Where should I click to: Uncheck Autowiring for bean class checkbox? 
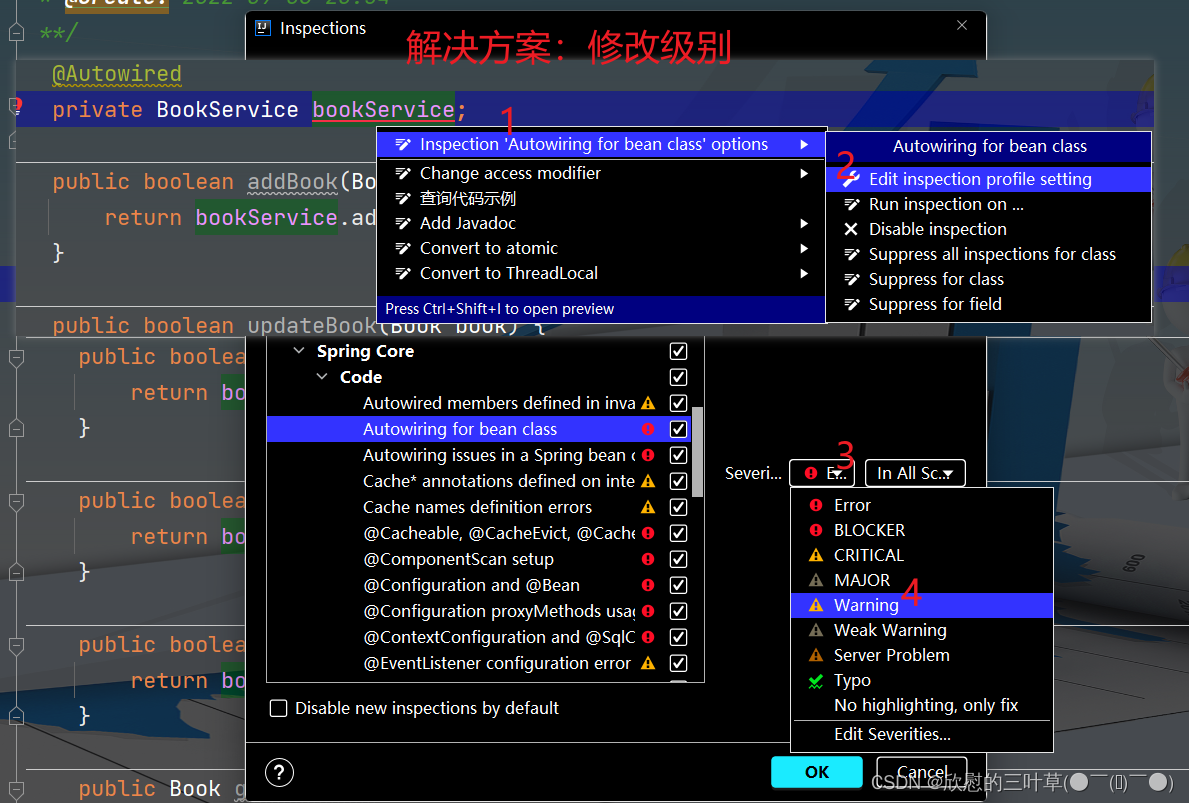click(679, 429)
